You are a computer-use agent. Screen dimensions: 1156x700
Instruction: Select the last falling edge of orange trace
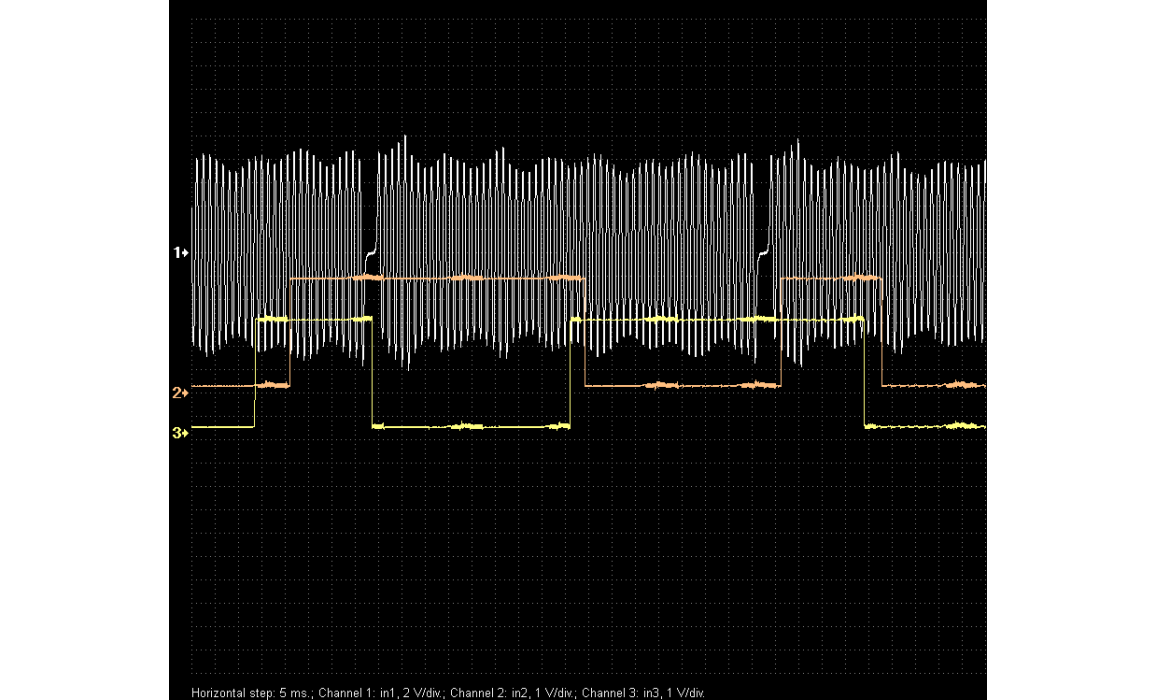tap(881, 331)
